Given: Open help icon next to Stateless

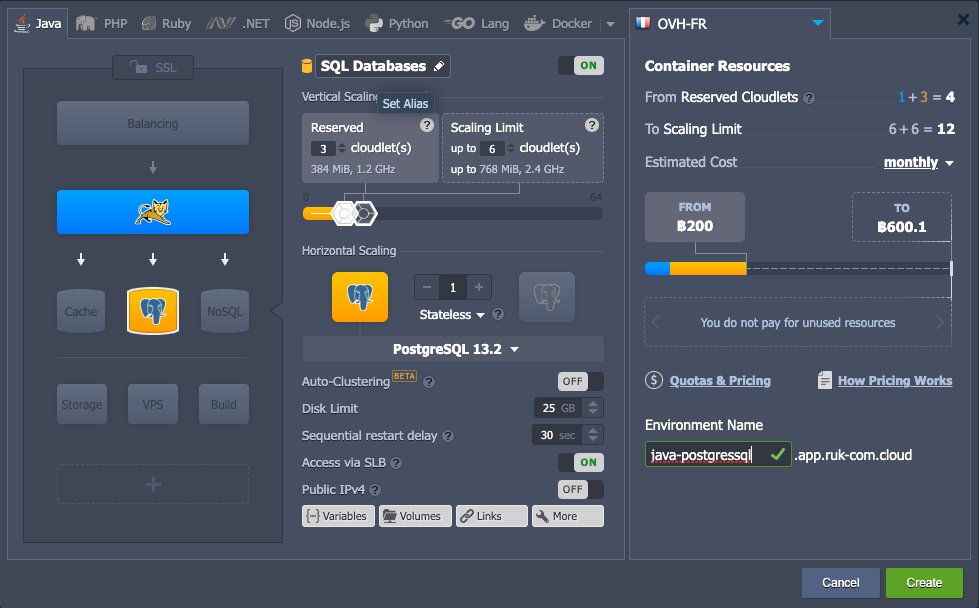Looking at the screenshot, I should coord(498,314).
